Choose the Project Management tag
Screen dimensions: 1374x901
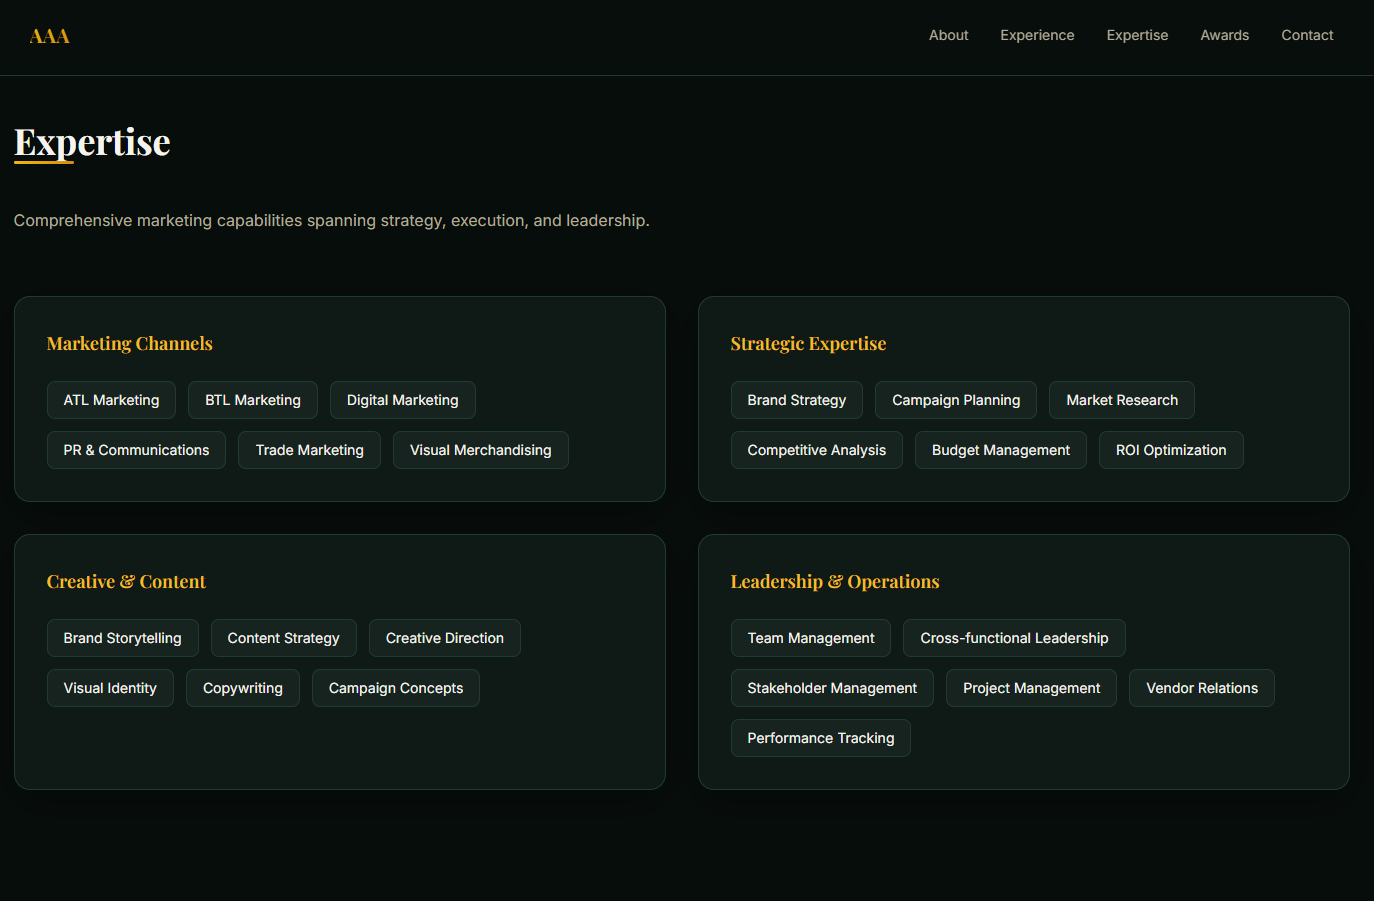(1031, 688)
